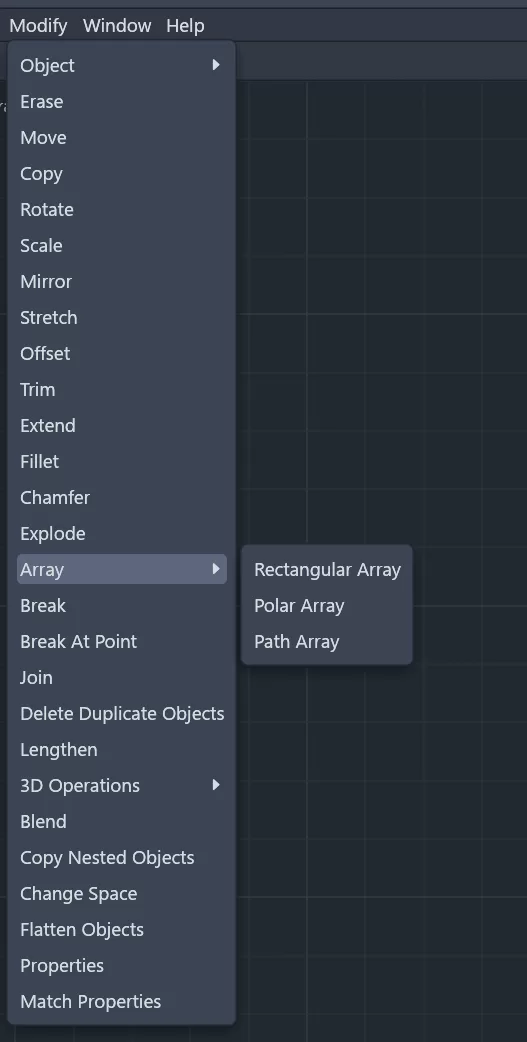Select Path Array option
The width and height of the screenshot is (527, 1042).
click(x=327, y=641)
